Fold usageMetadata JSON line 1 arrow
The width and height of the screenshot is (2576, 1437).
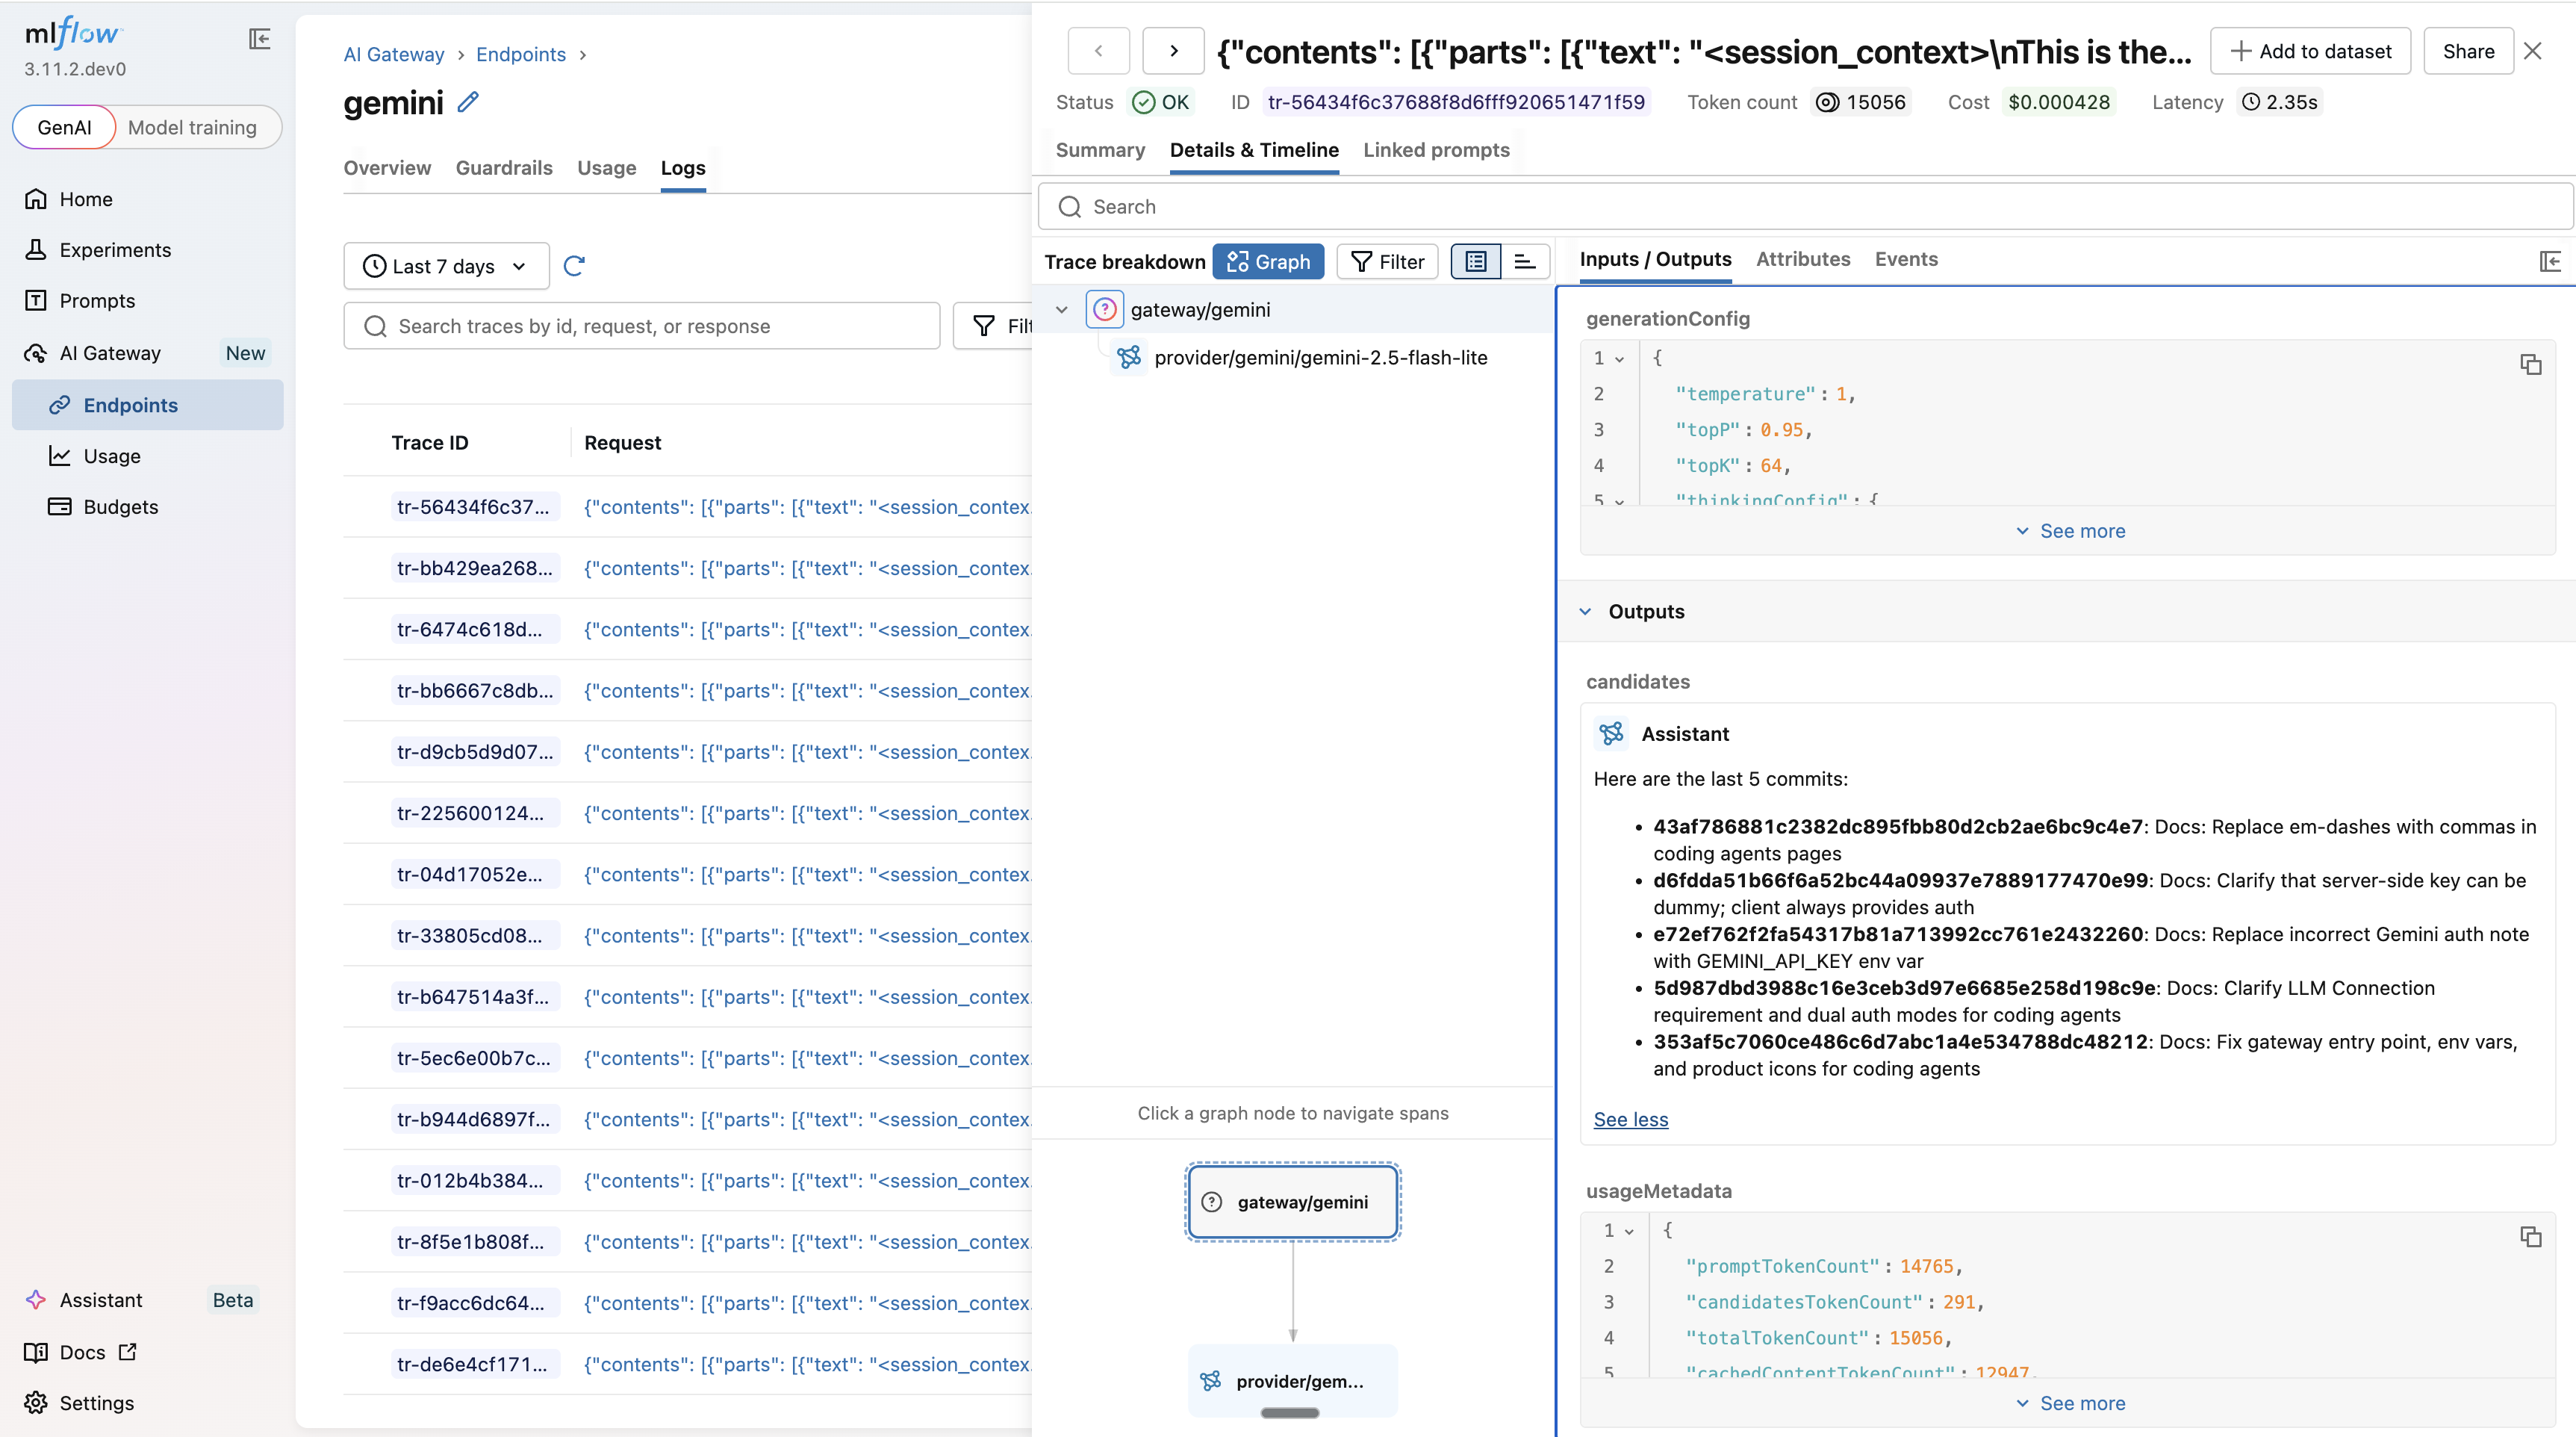coord(1629,1231)
